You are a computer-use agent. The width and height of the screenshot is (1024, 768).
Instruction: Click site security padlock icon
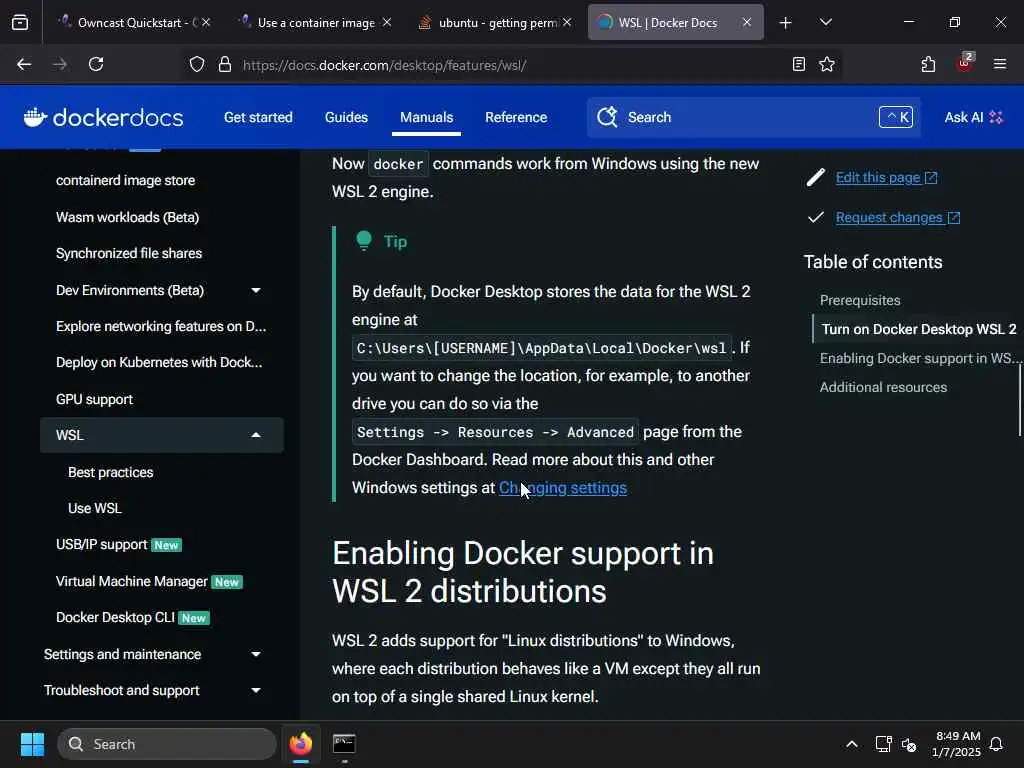click(225, 64)
